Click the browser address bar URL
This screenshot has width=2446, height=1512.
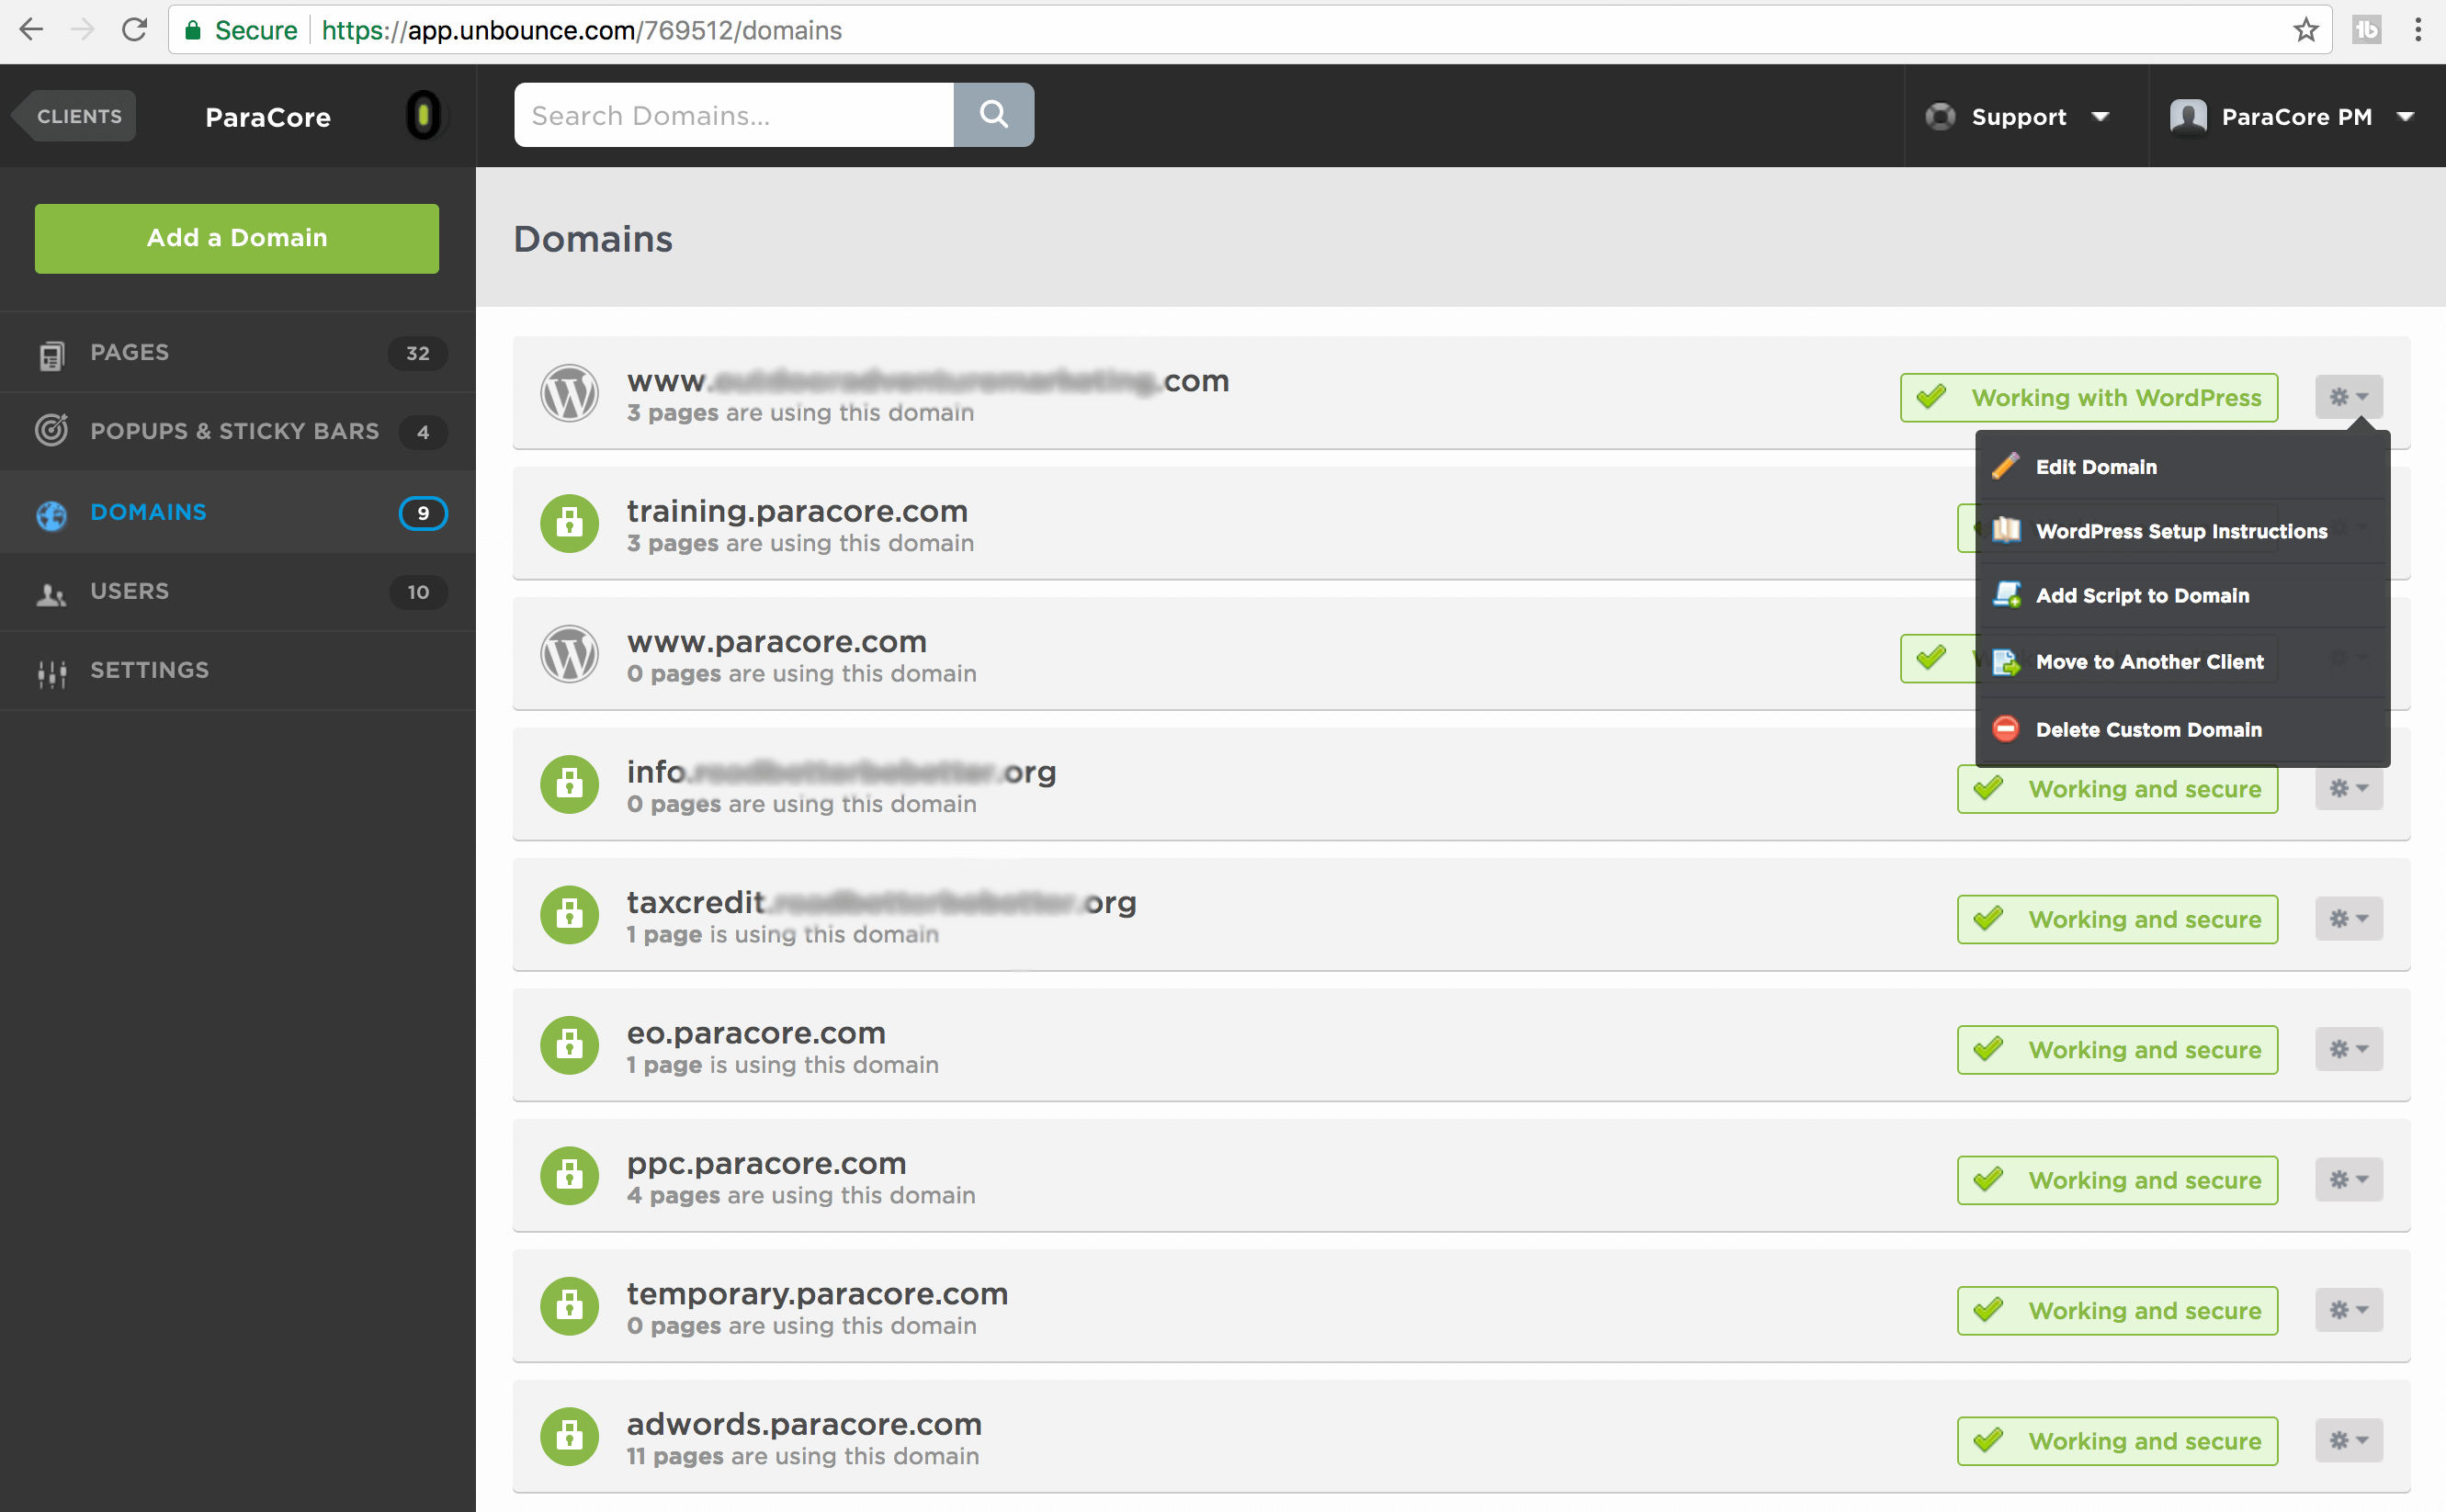click(582, 30)
